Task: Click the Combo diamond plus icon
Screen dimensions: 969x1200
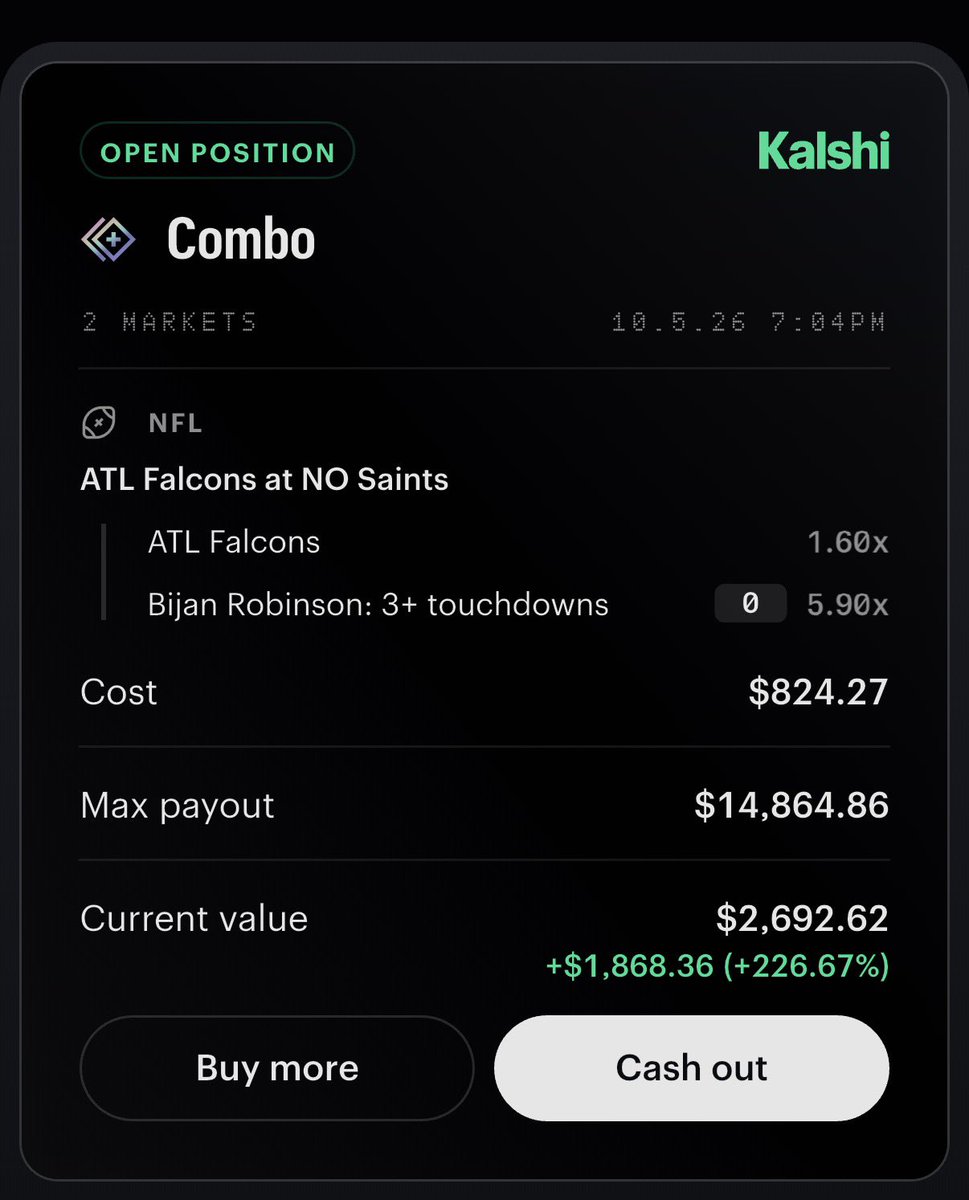Action: [x=107, y=240]
